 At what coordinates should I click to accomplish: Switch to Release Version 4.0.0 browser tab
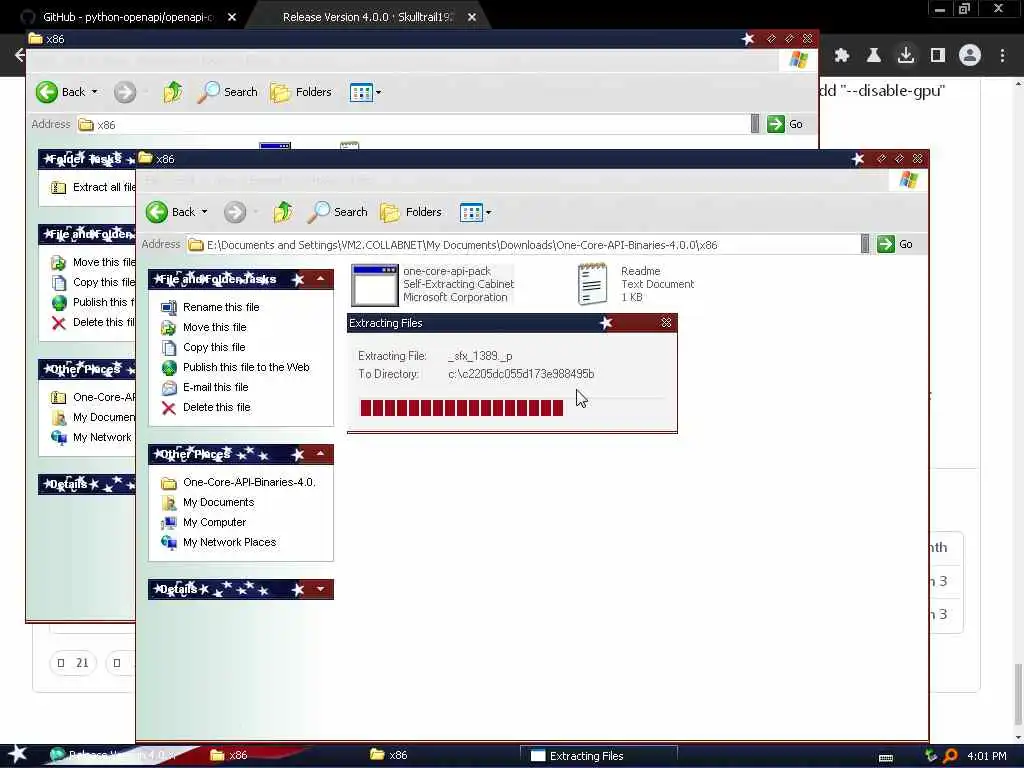click(368, 17)
